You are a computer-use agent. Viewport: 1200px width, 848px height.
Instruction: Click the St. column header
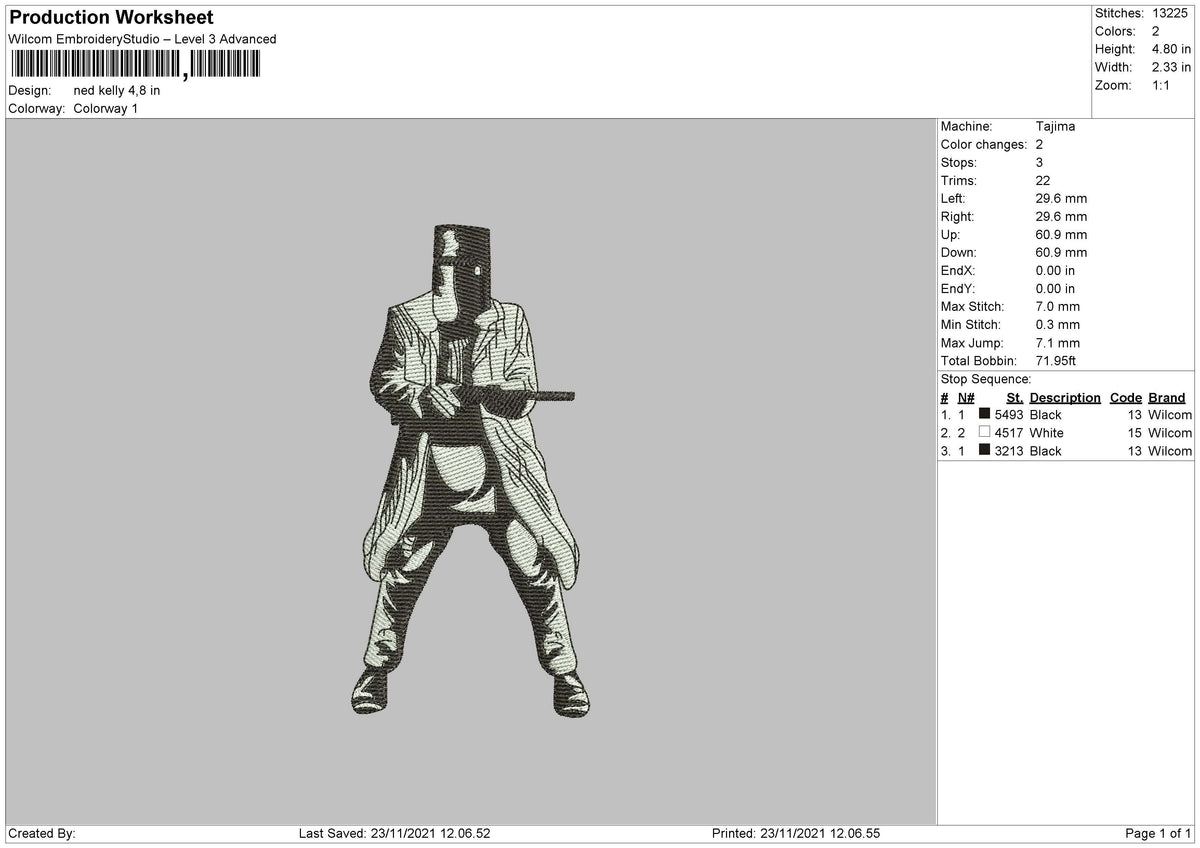coord(1015,397)
